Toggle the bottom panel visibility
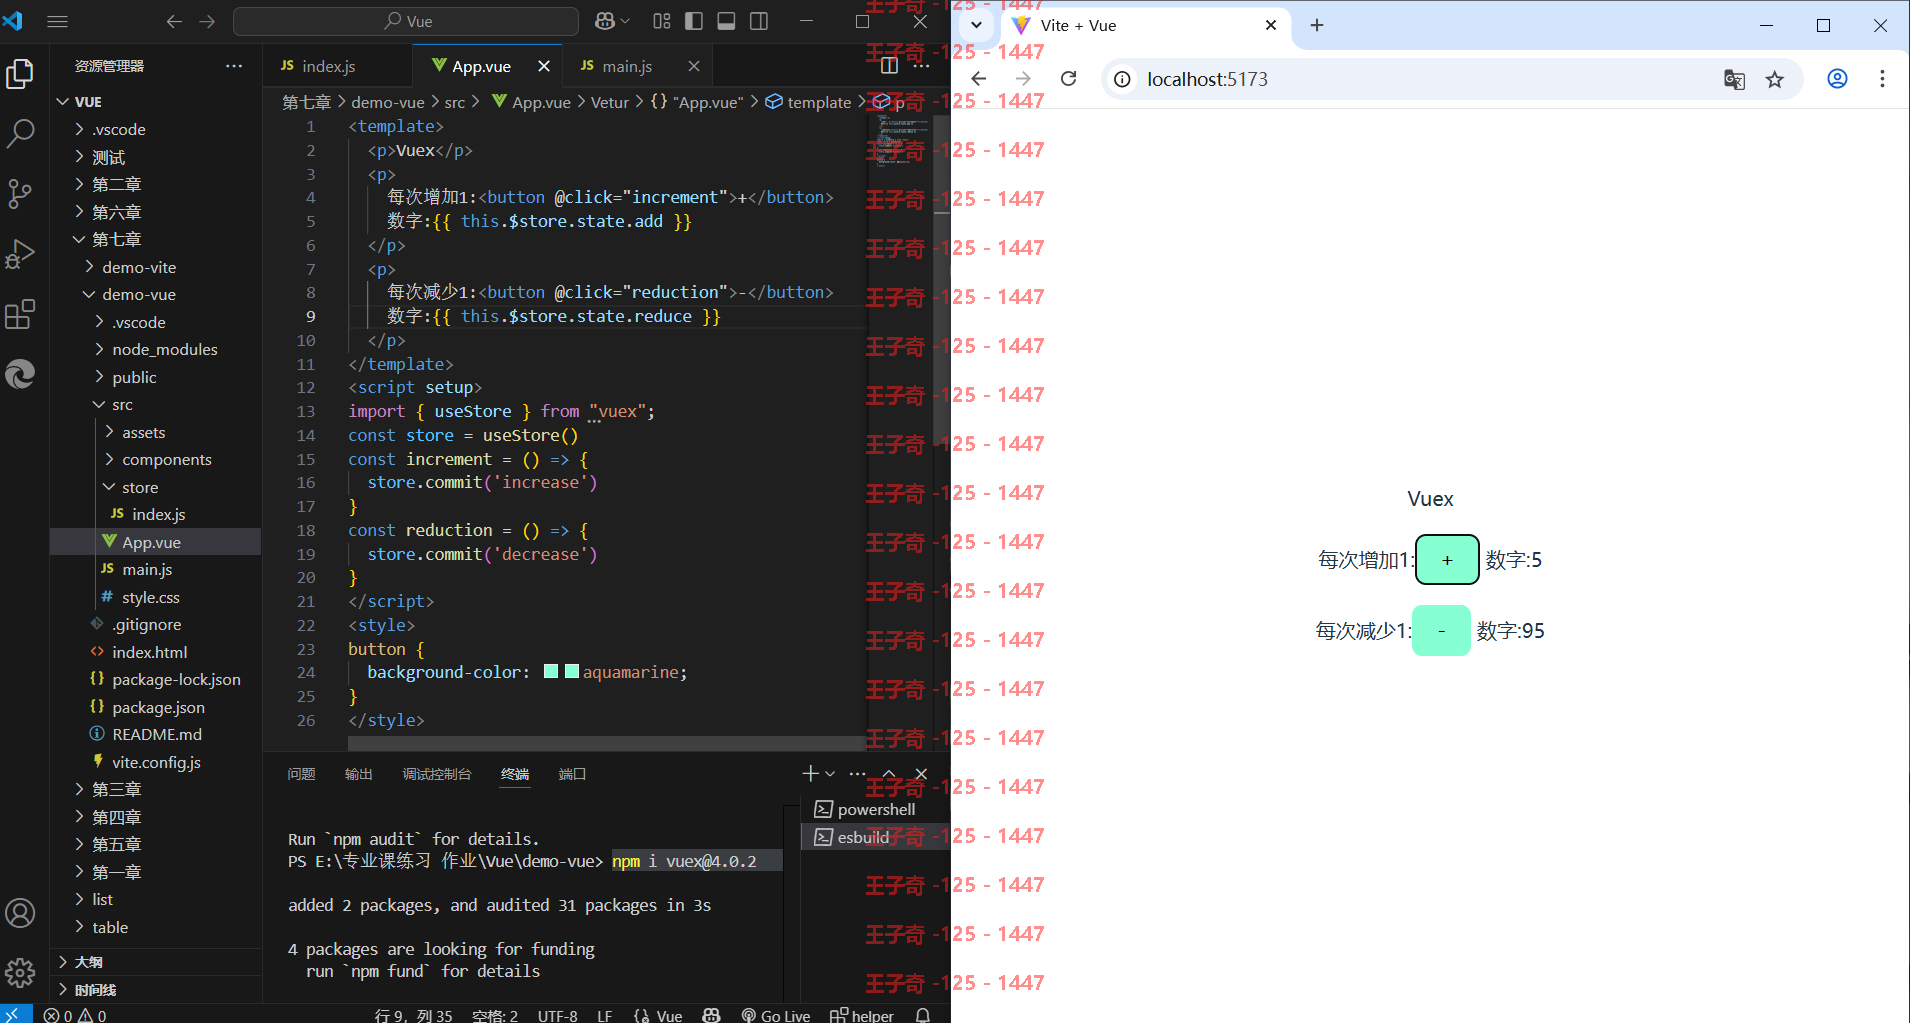 [x=727, y=21]
